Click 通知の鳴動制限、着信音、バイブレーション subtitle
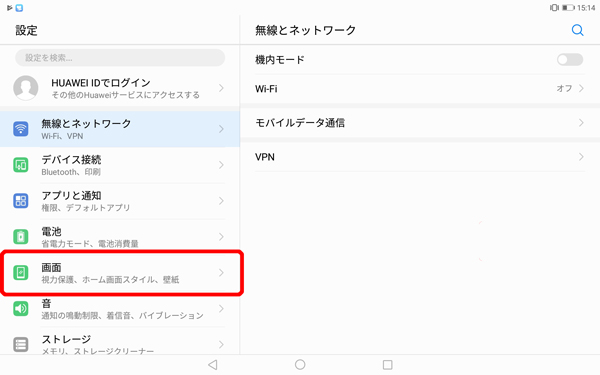This screenshot has width=600, height=375. click(122, 316)
